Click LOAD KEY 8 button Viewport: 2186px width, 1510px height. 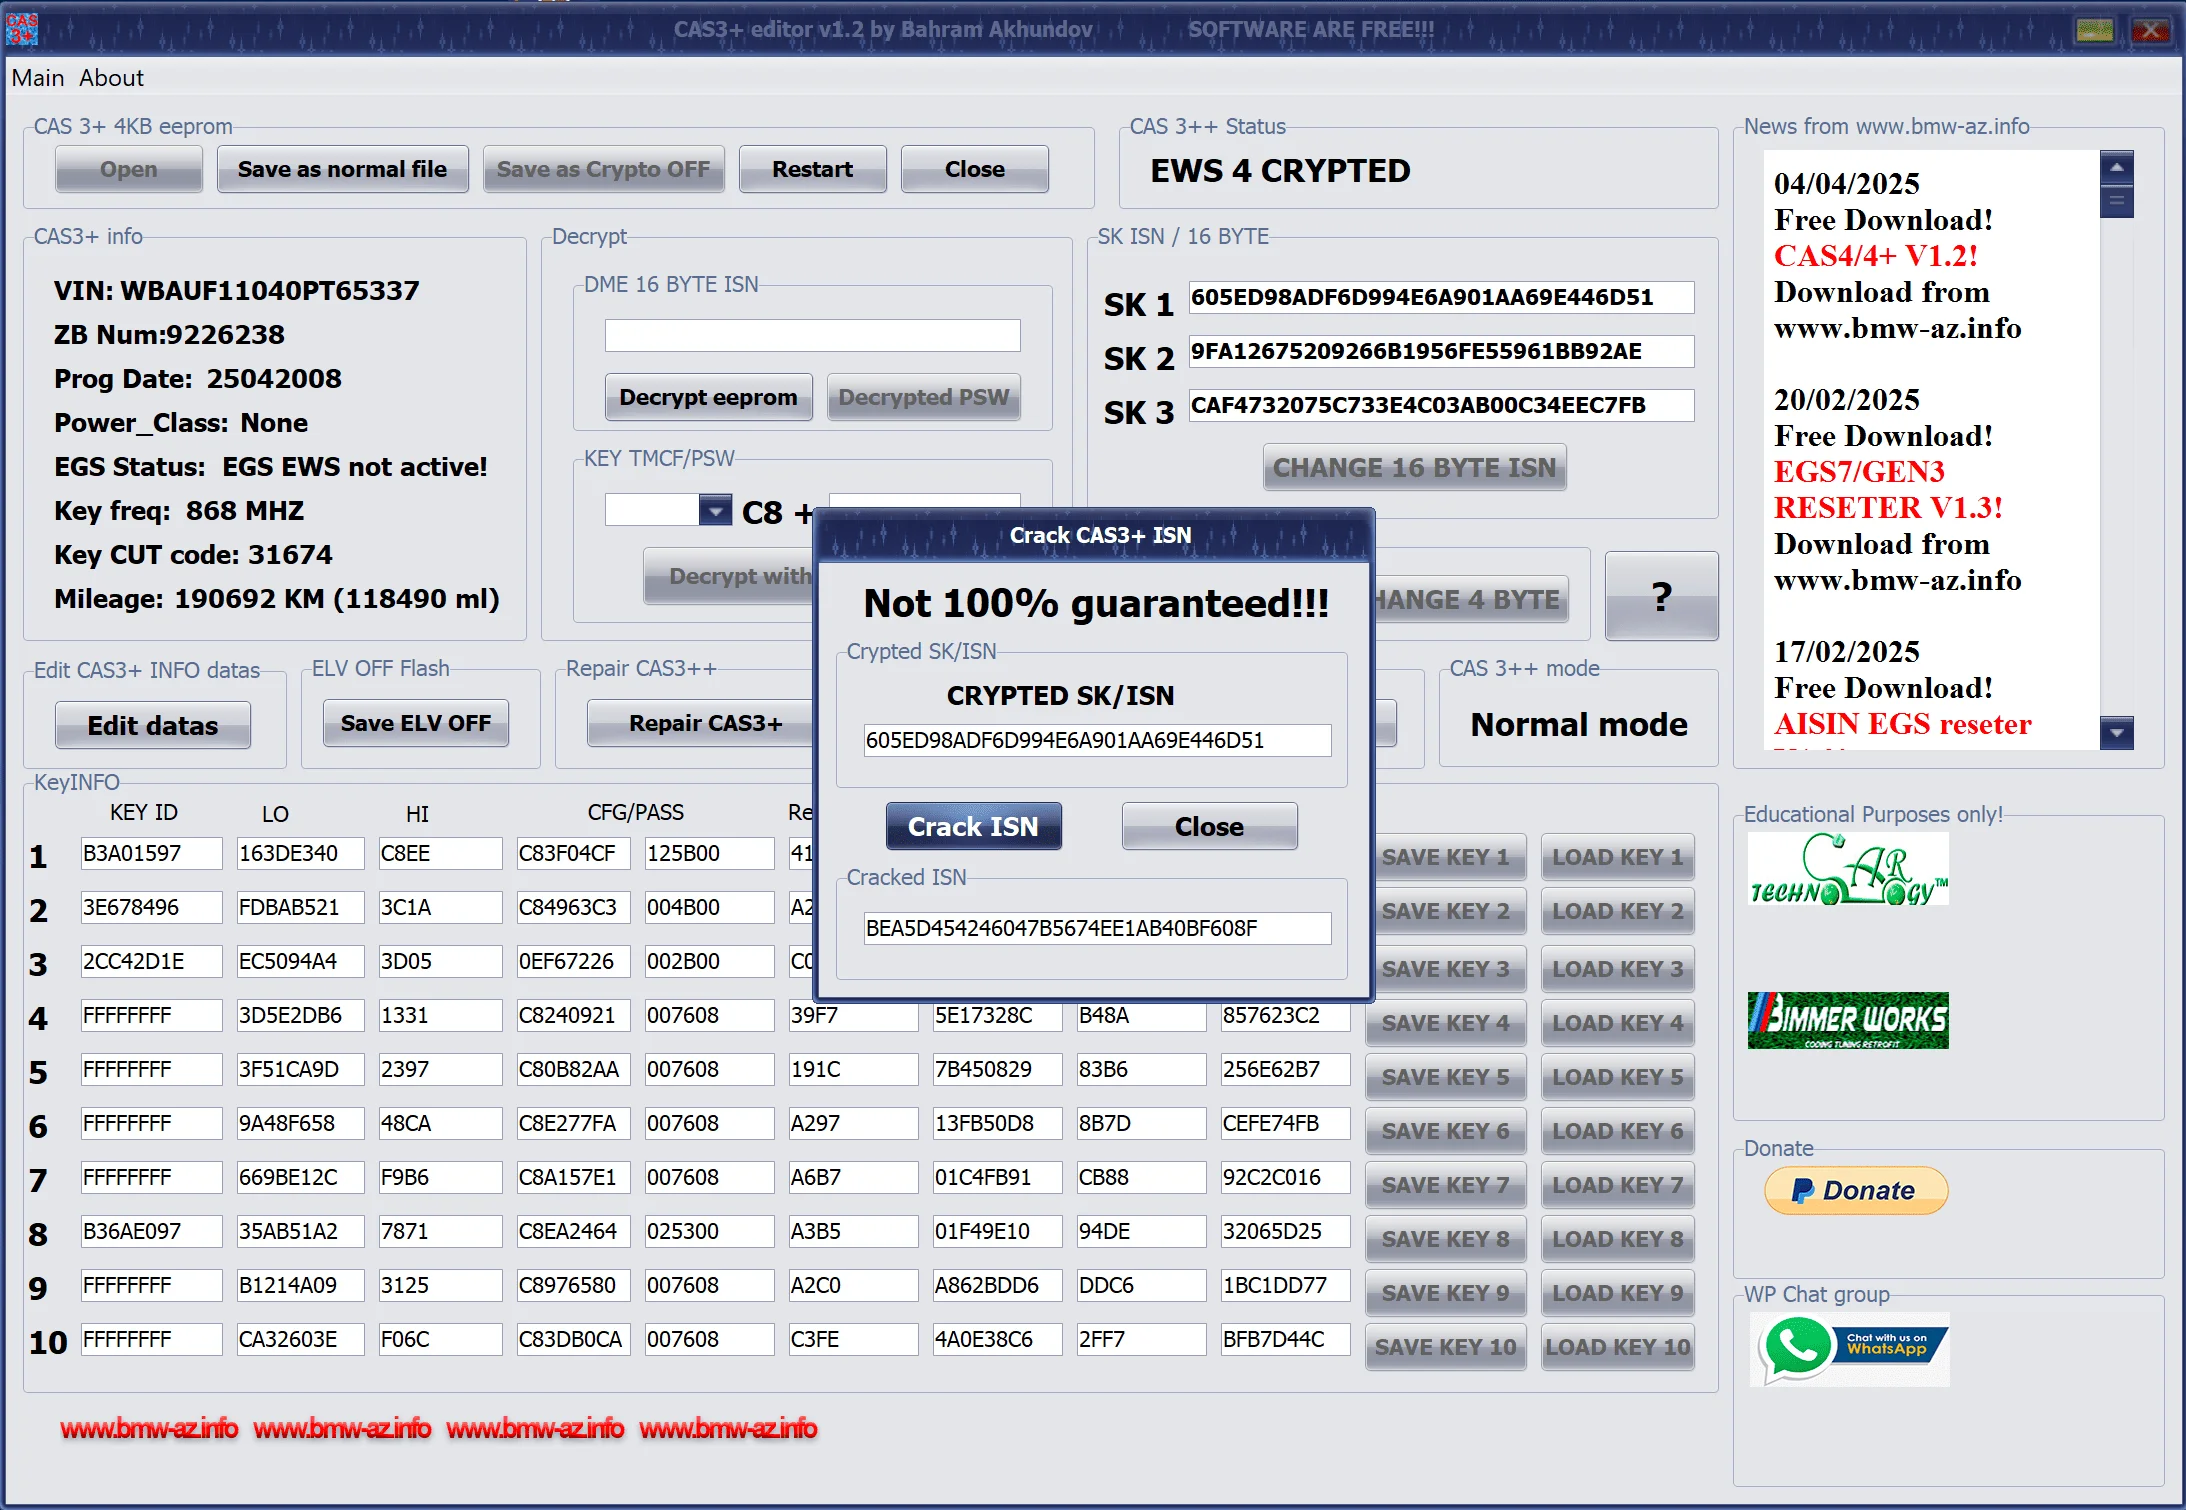1617,1239
